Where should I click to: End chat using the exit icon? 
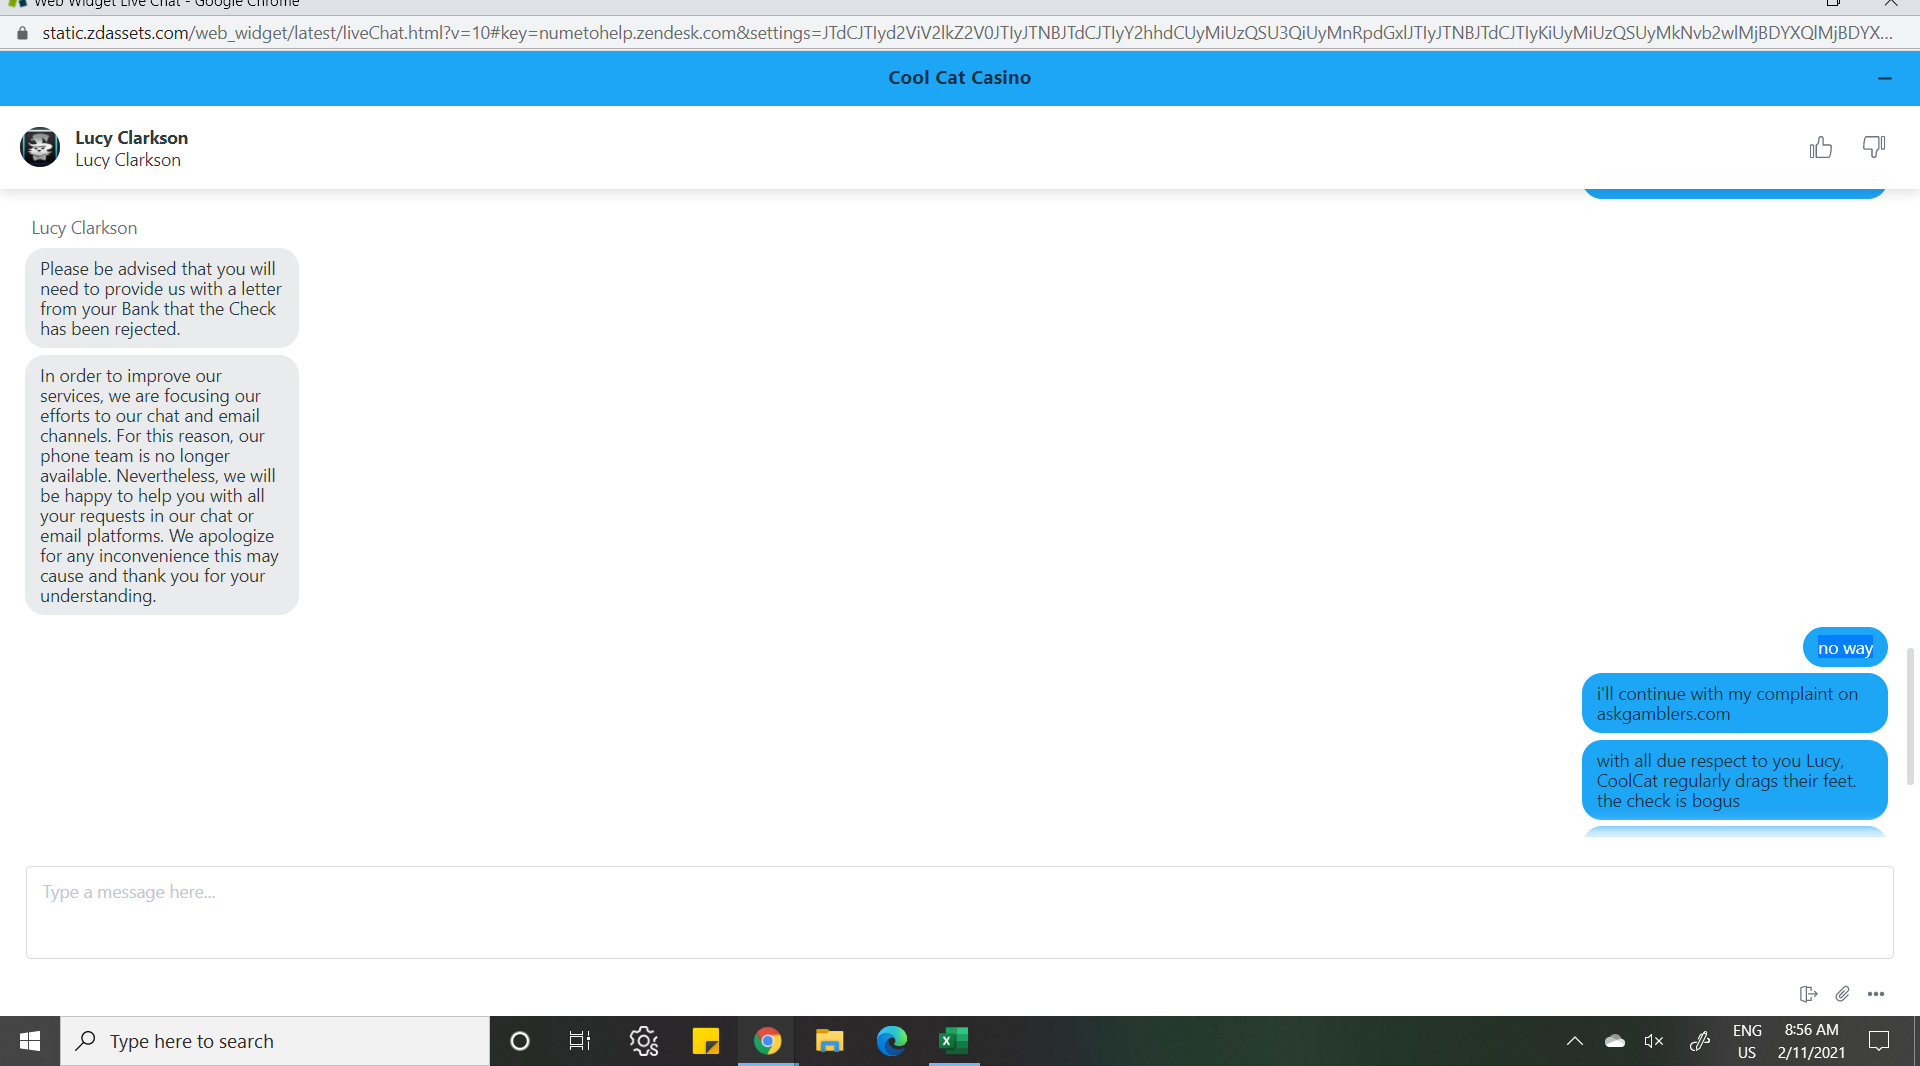[x=1808, y=994]
